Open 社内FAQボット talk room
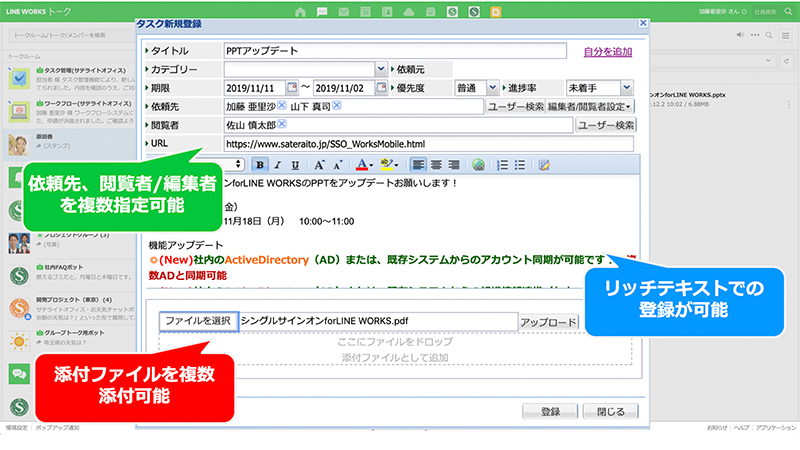The width and height of the screenshot is (800, 450). (x=69, y=274)
